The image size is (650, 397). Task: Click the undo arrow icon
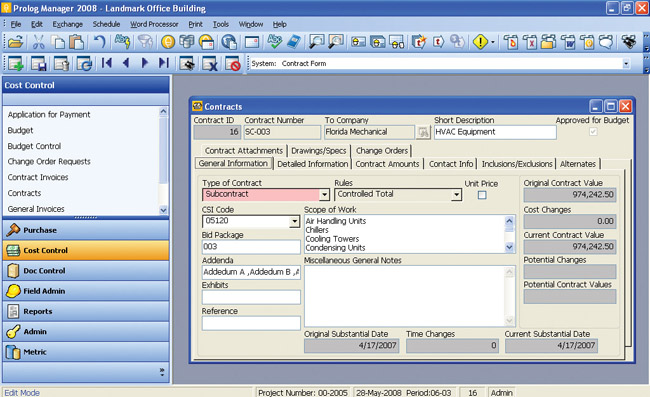[99, 42]
